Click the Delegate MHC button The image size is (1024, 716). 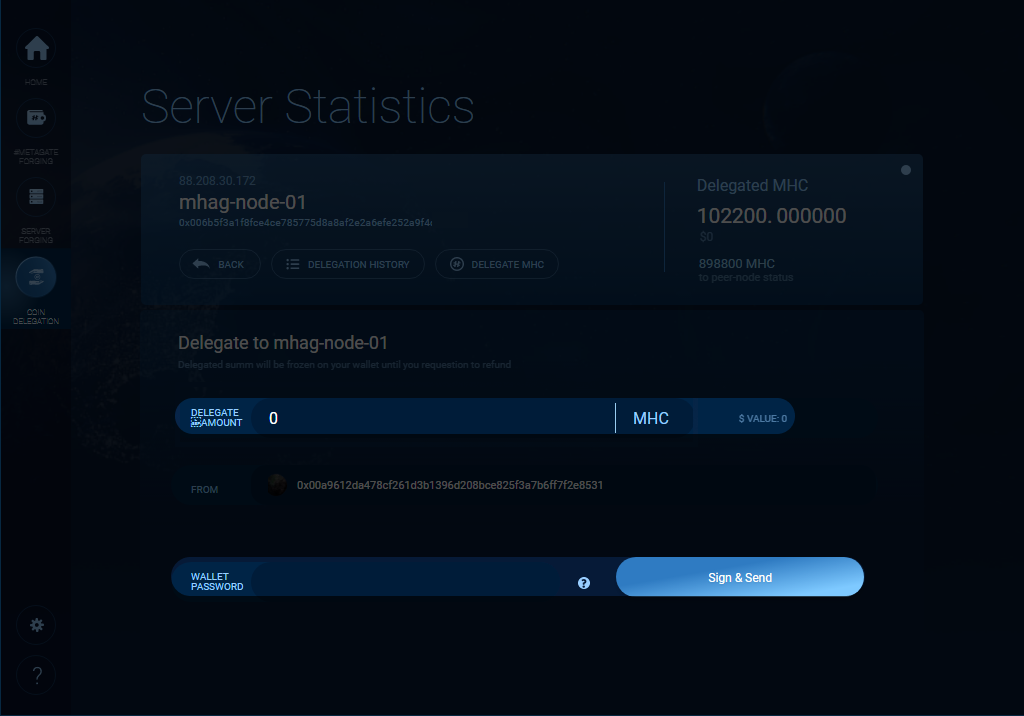tap(496, 264)
